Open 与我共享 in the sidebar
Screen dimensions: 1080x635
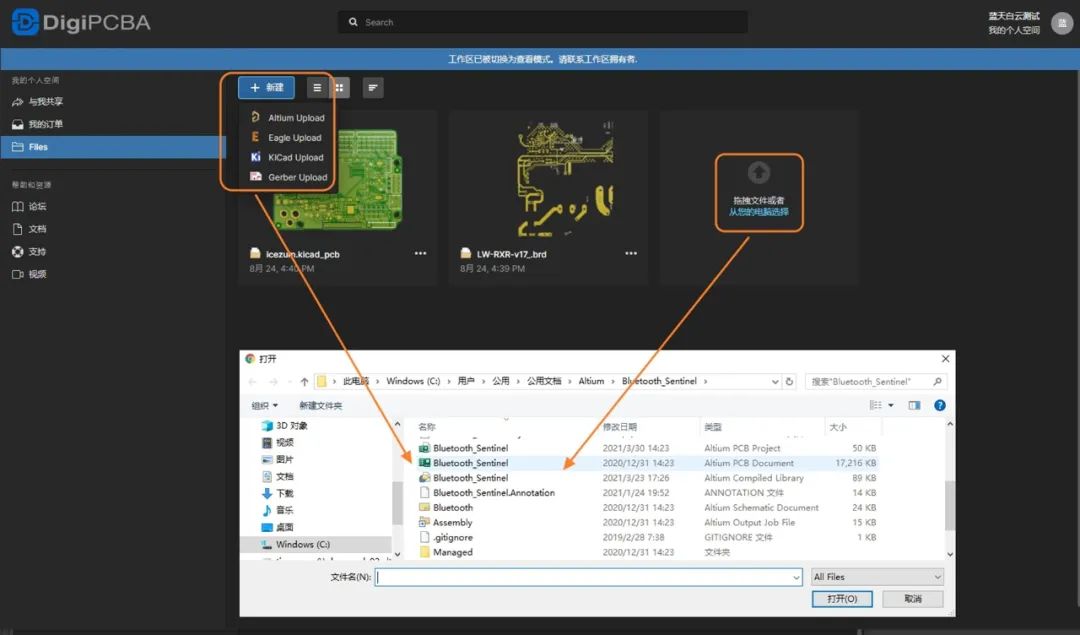point(38,102)
